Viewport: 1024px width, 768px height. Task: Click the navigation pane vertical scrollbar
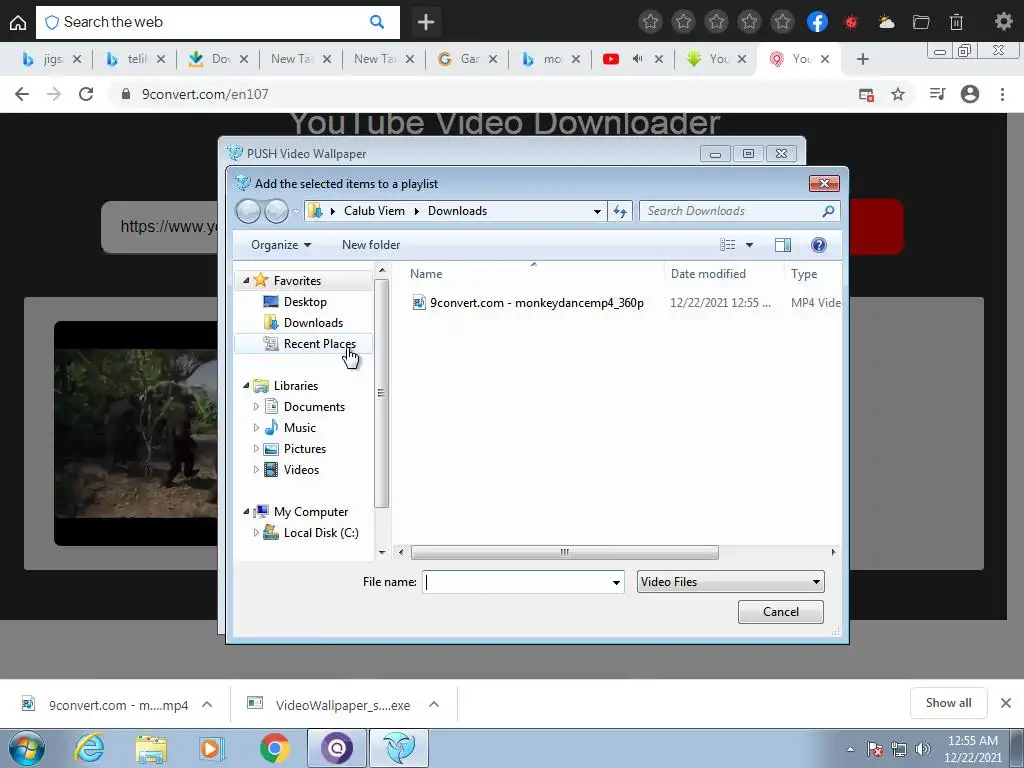point(381,393)
